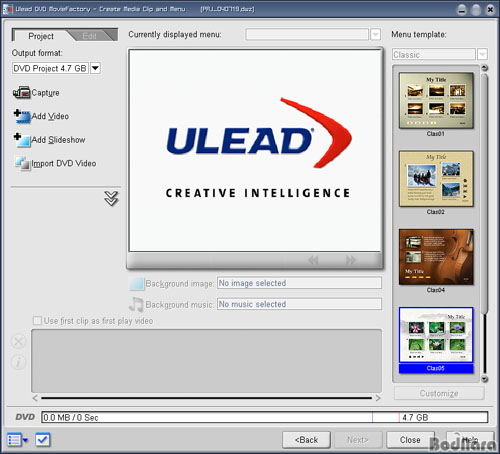Click the Add Video label

(x=50, y=116)
